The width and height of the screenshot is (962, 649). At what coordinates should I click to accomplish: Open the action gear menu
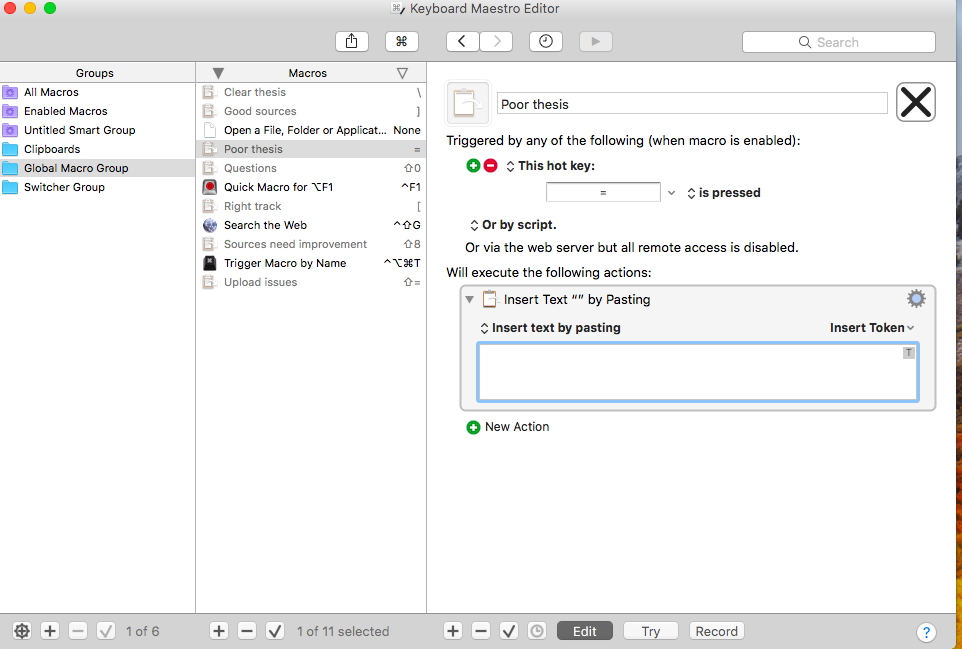point(916,299)
